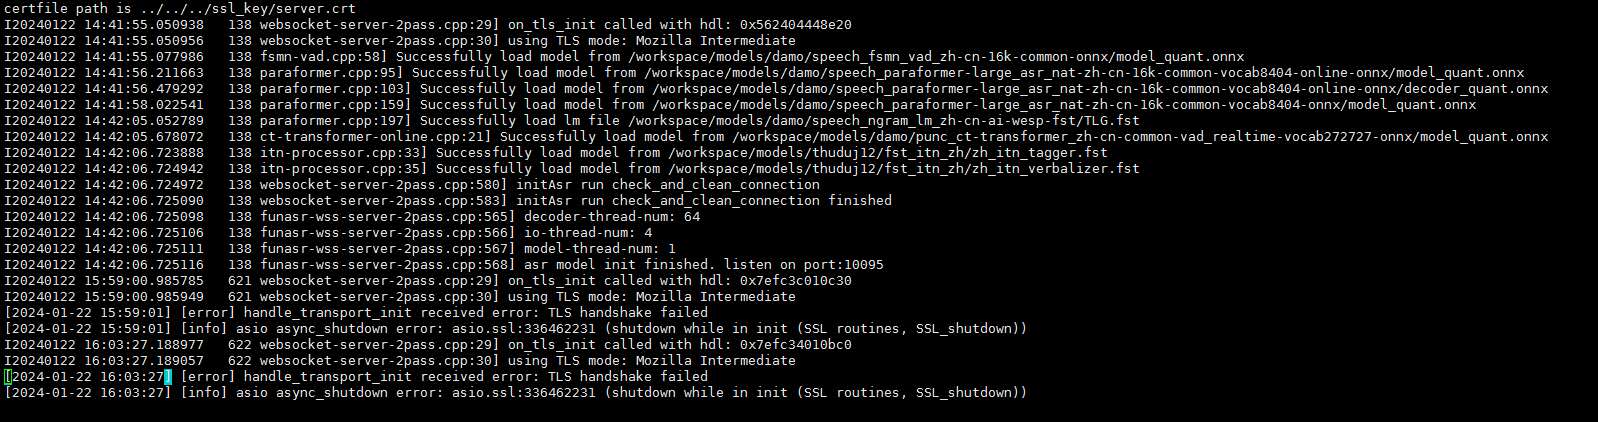Click the last TLS handshake failed error
Screen dimensions: 1598x422
[x=357, y=377]
